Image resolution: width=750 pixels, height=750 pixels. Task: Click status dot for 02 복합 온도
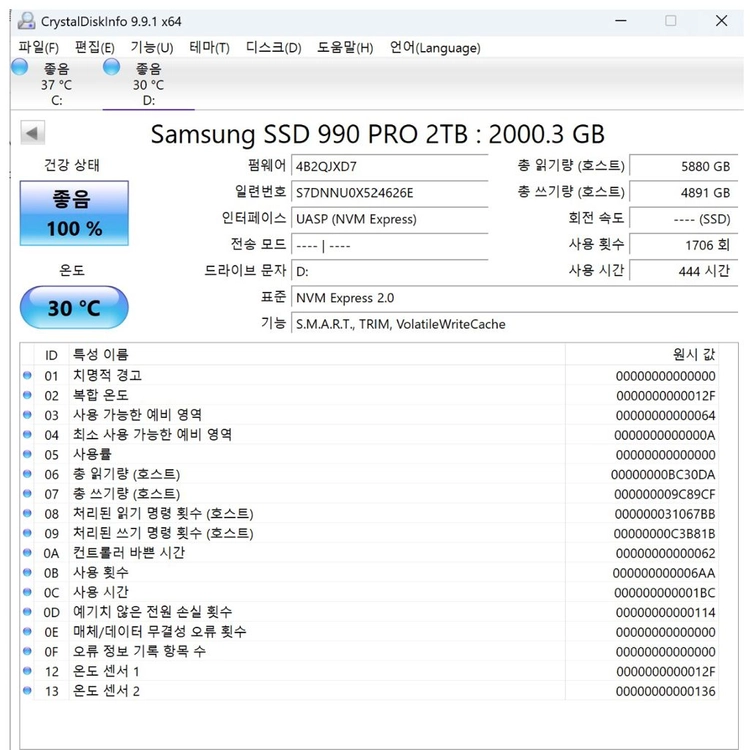coord(27,395)
